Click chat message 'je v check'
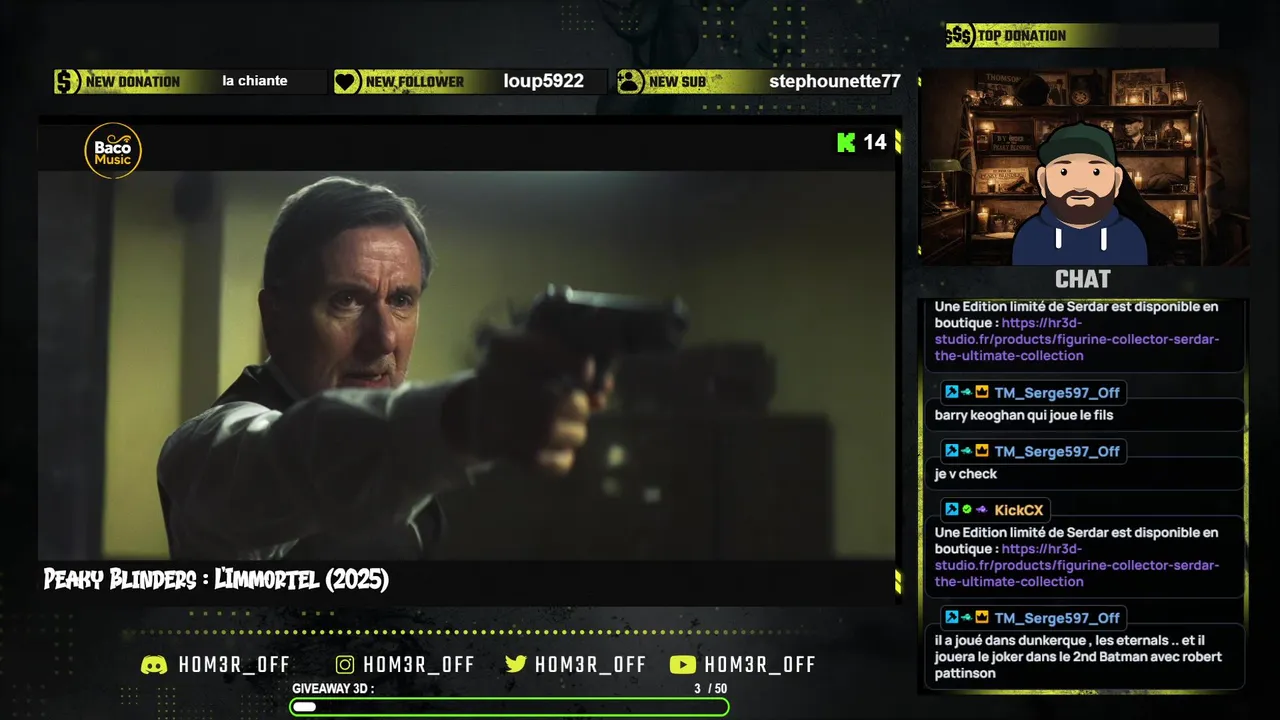Image resolution: width=1280 pixels, height=720 pixels. 966,474
